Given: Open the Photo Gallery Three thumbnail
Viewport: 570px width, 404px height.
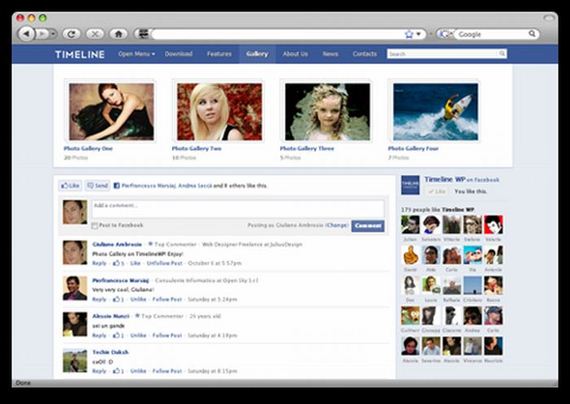Looking at the screenshot, I should point(328,112).
